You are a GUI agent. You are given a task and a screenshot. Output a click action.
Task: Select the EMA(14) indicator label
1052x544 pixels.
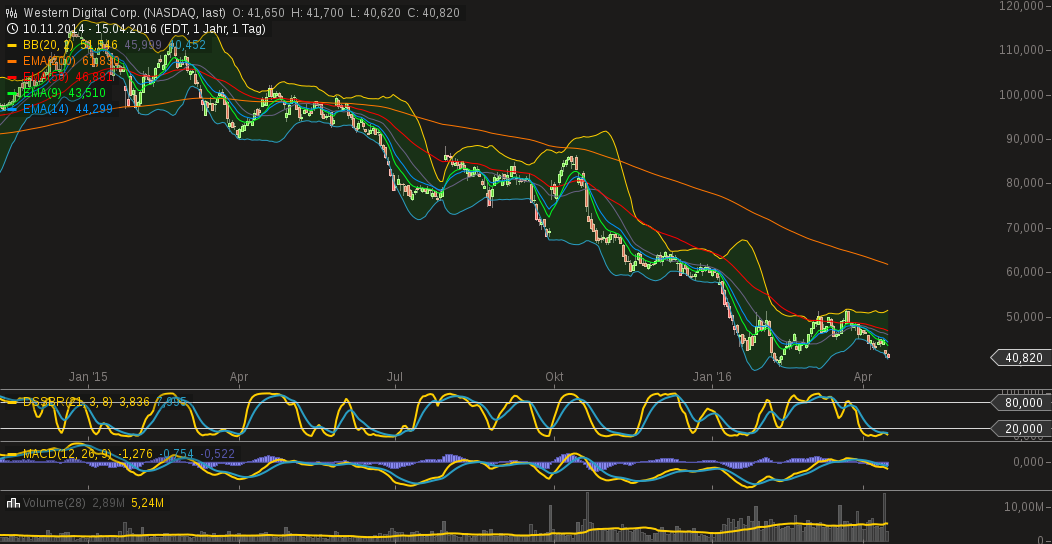click(x=46, y=109)
